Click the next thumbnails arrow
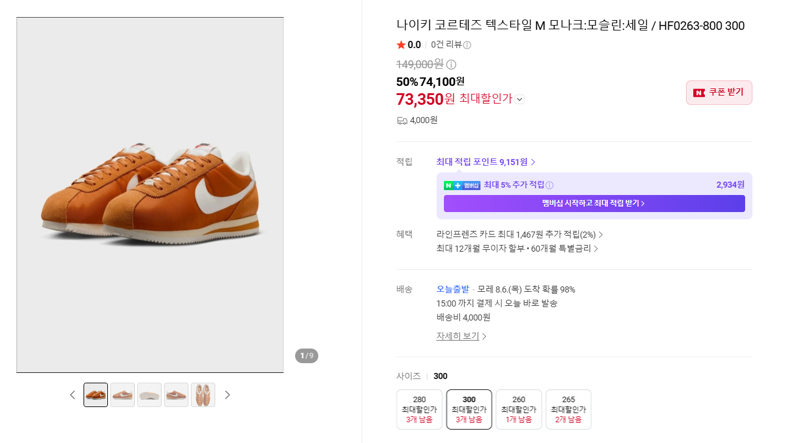The width and height of the screenshot is (800, 443). point(227,395)
